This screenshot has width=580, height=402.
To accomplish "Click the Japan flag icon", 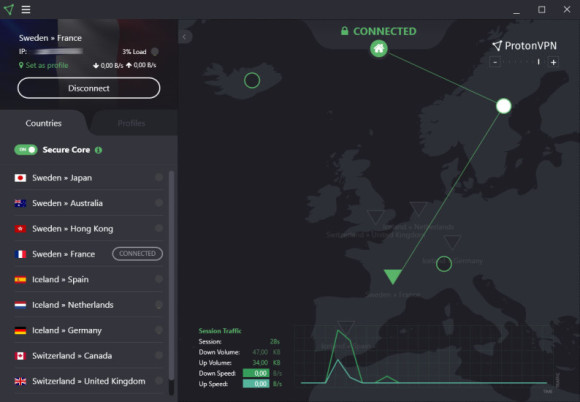I will click(20, 178).
